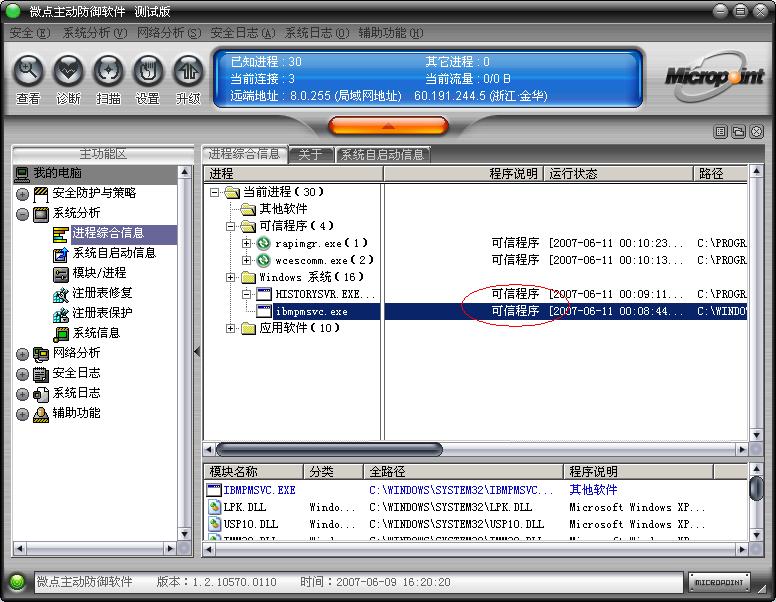This screenshot has width=776, height=602.
Task: Open the 系统分析(V) menu
Action: pyautogui.click(x=95, y=33)
